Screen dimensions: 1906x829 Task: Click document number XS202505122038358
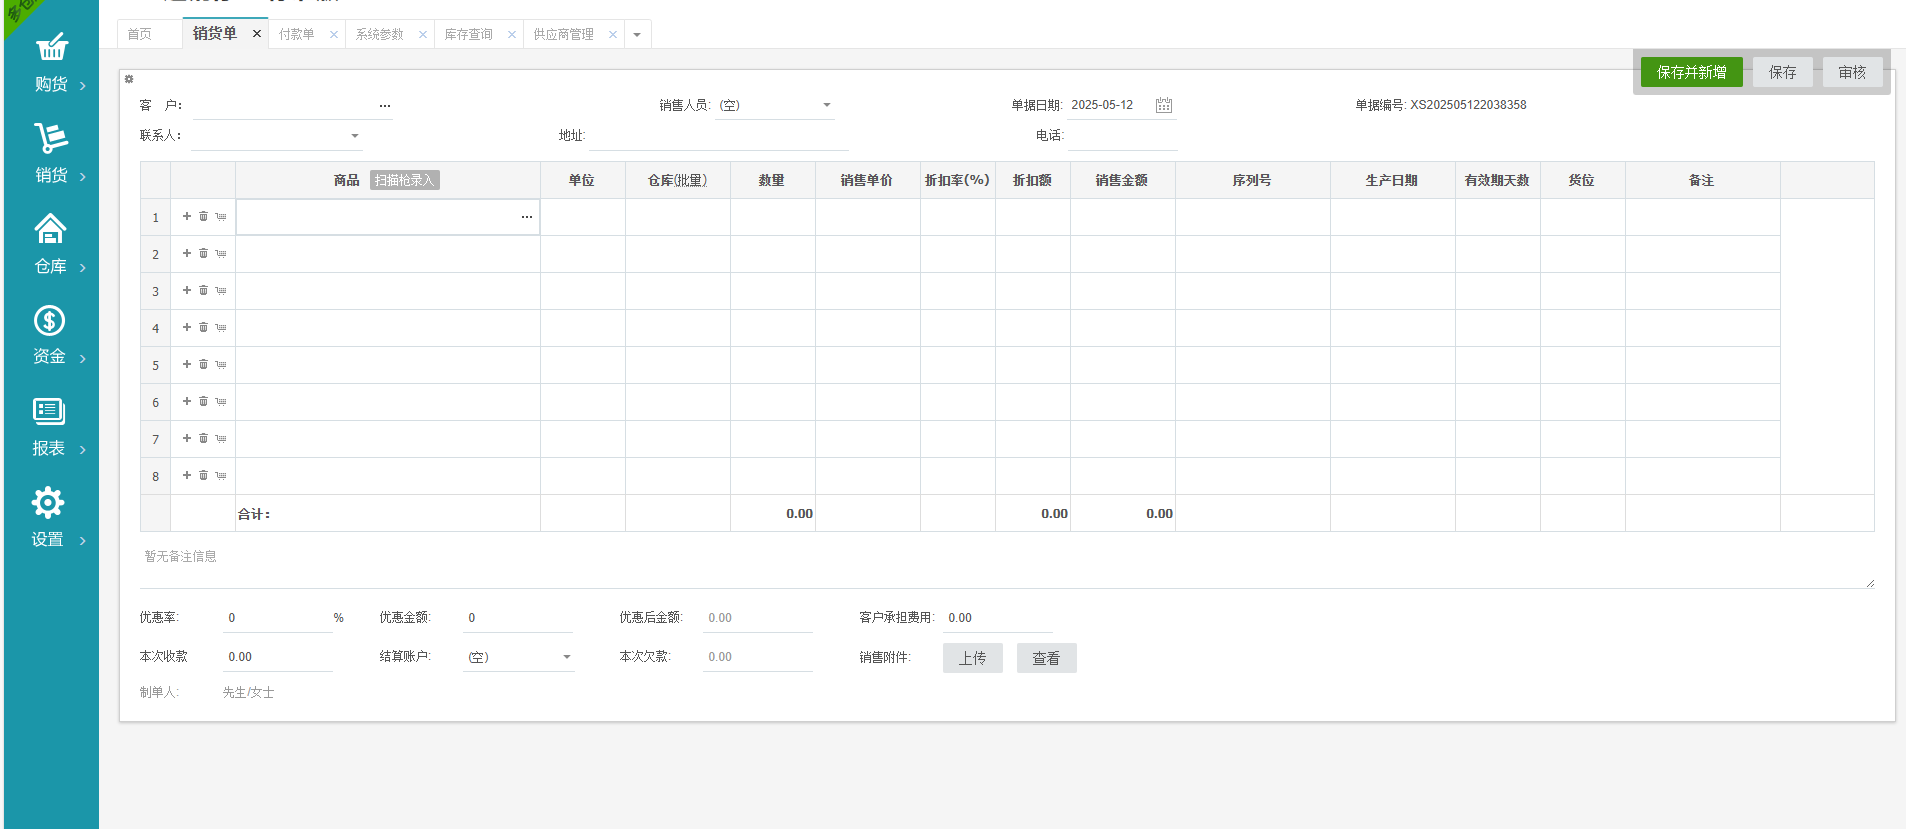1468,105
